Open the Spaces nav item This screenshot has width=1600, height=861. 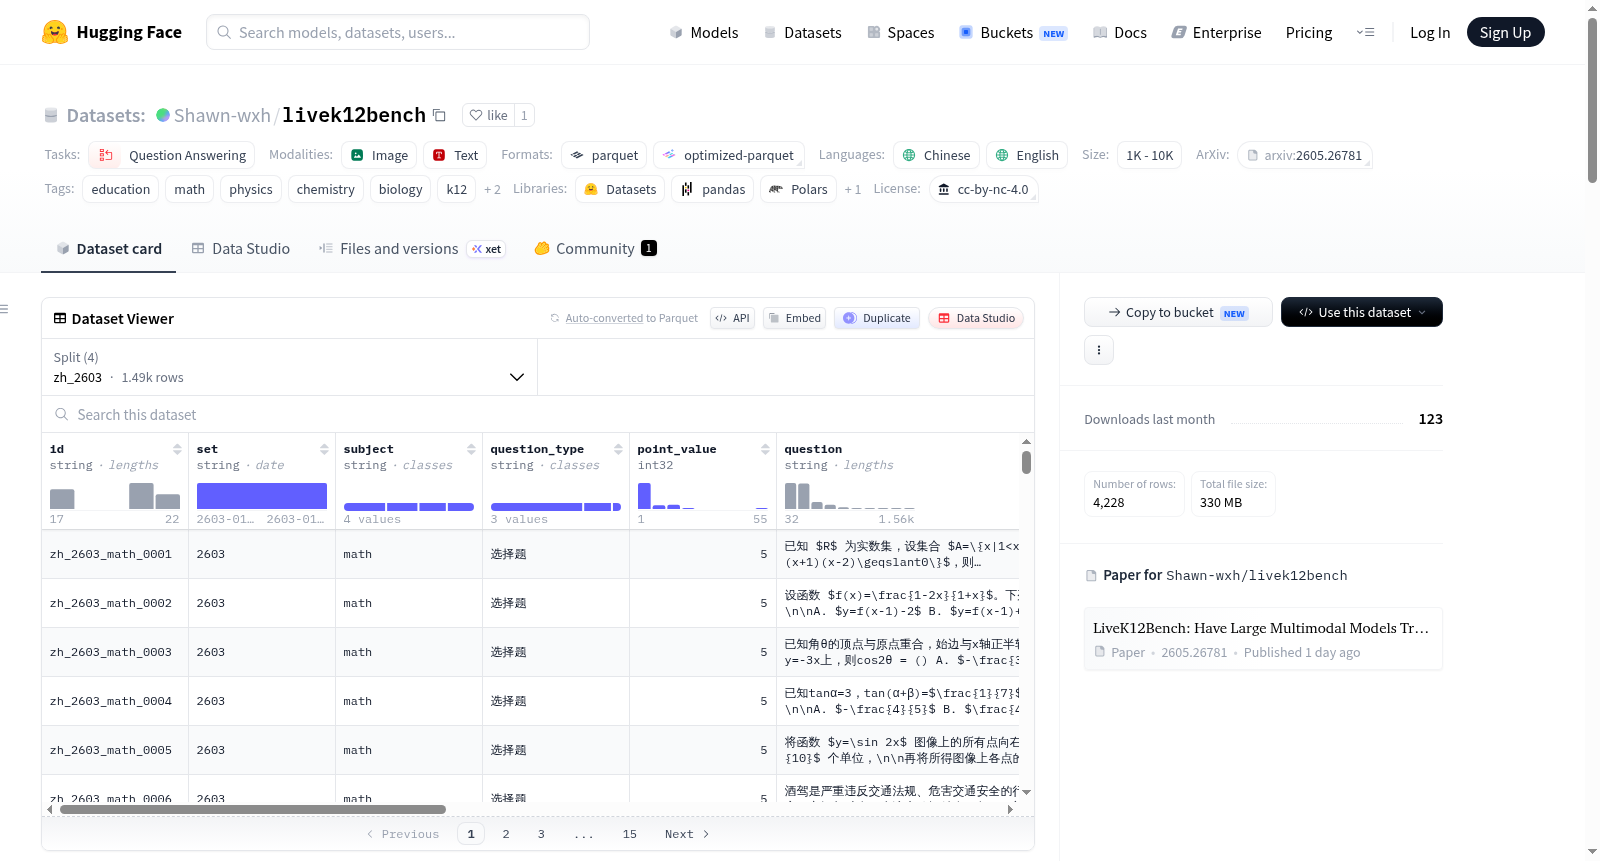tap(900, 32)
